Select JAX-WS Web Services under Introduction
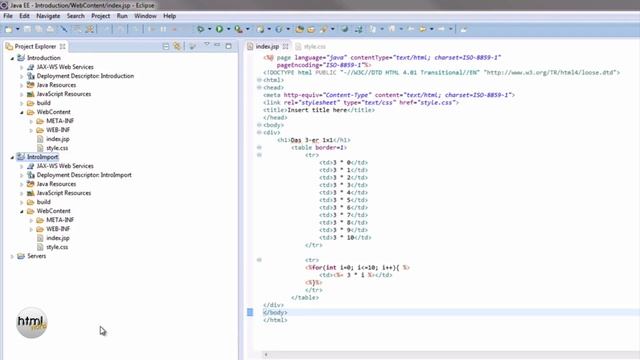Image resolution: width=640 pixels, height=360 pixels. click(x=64, y=67)
